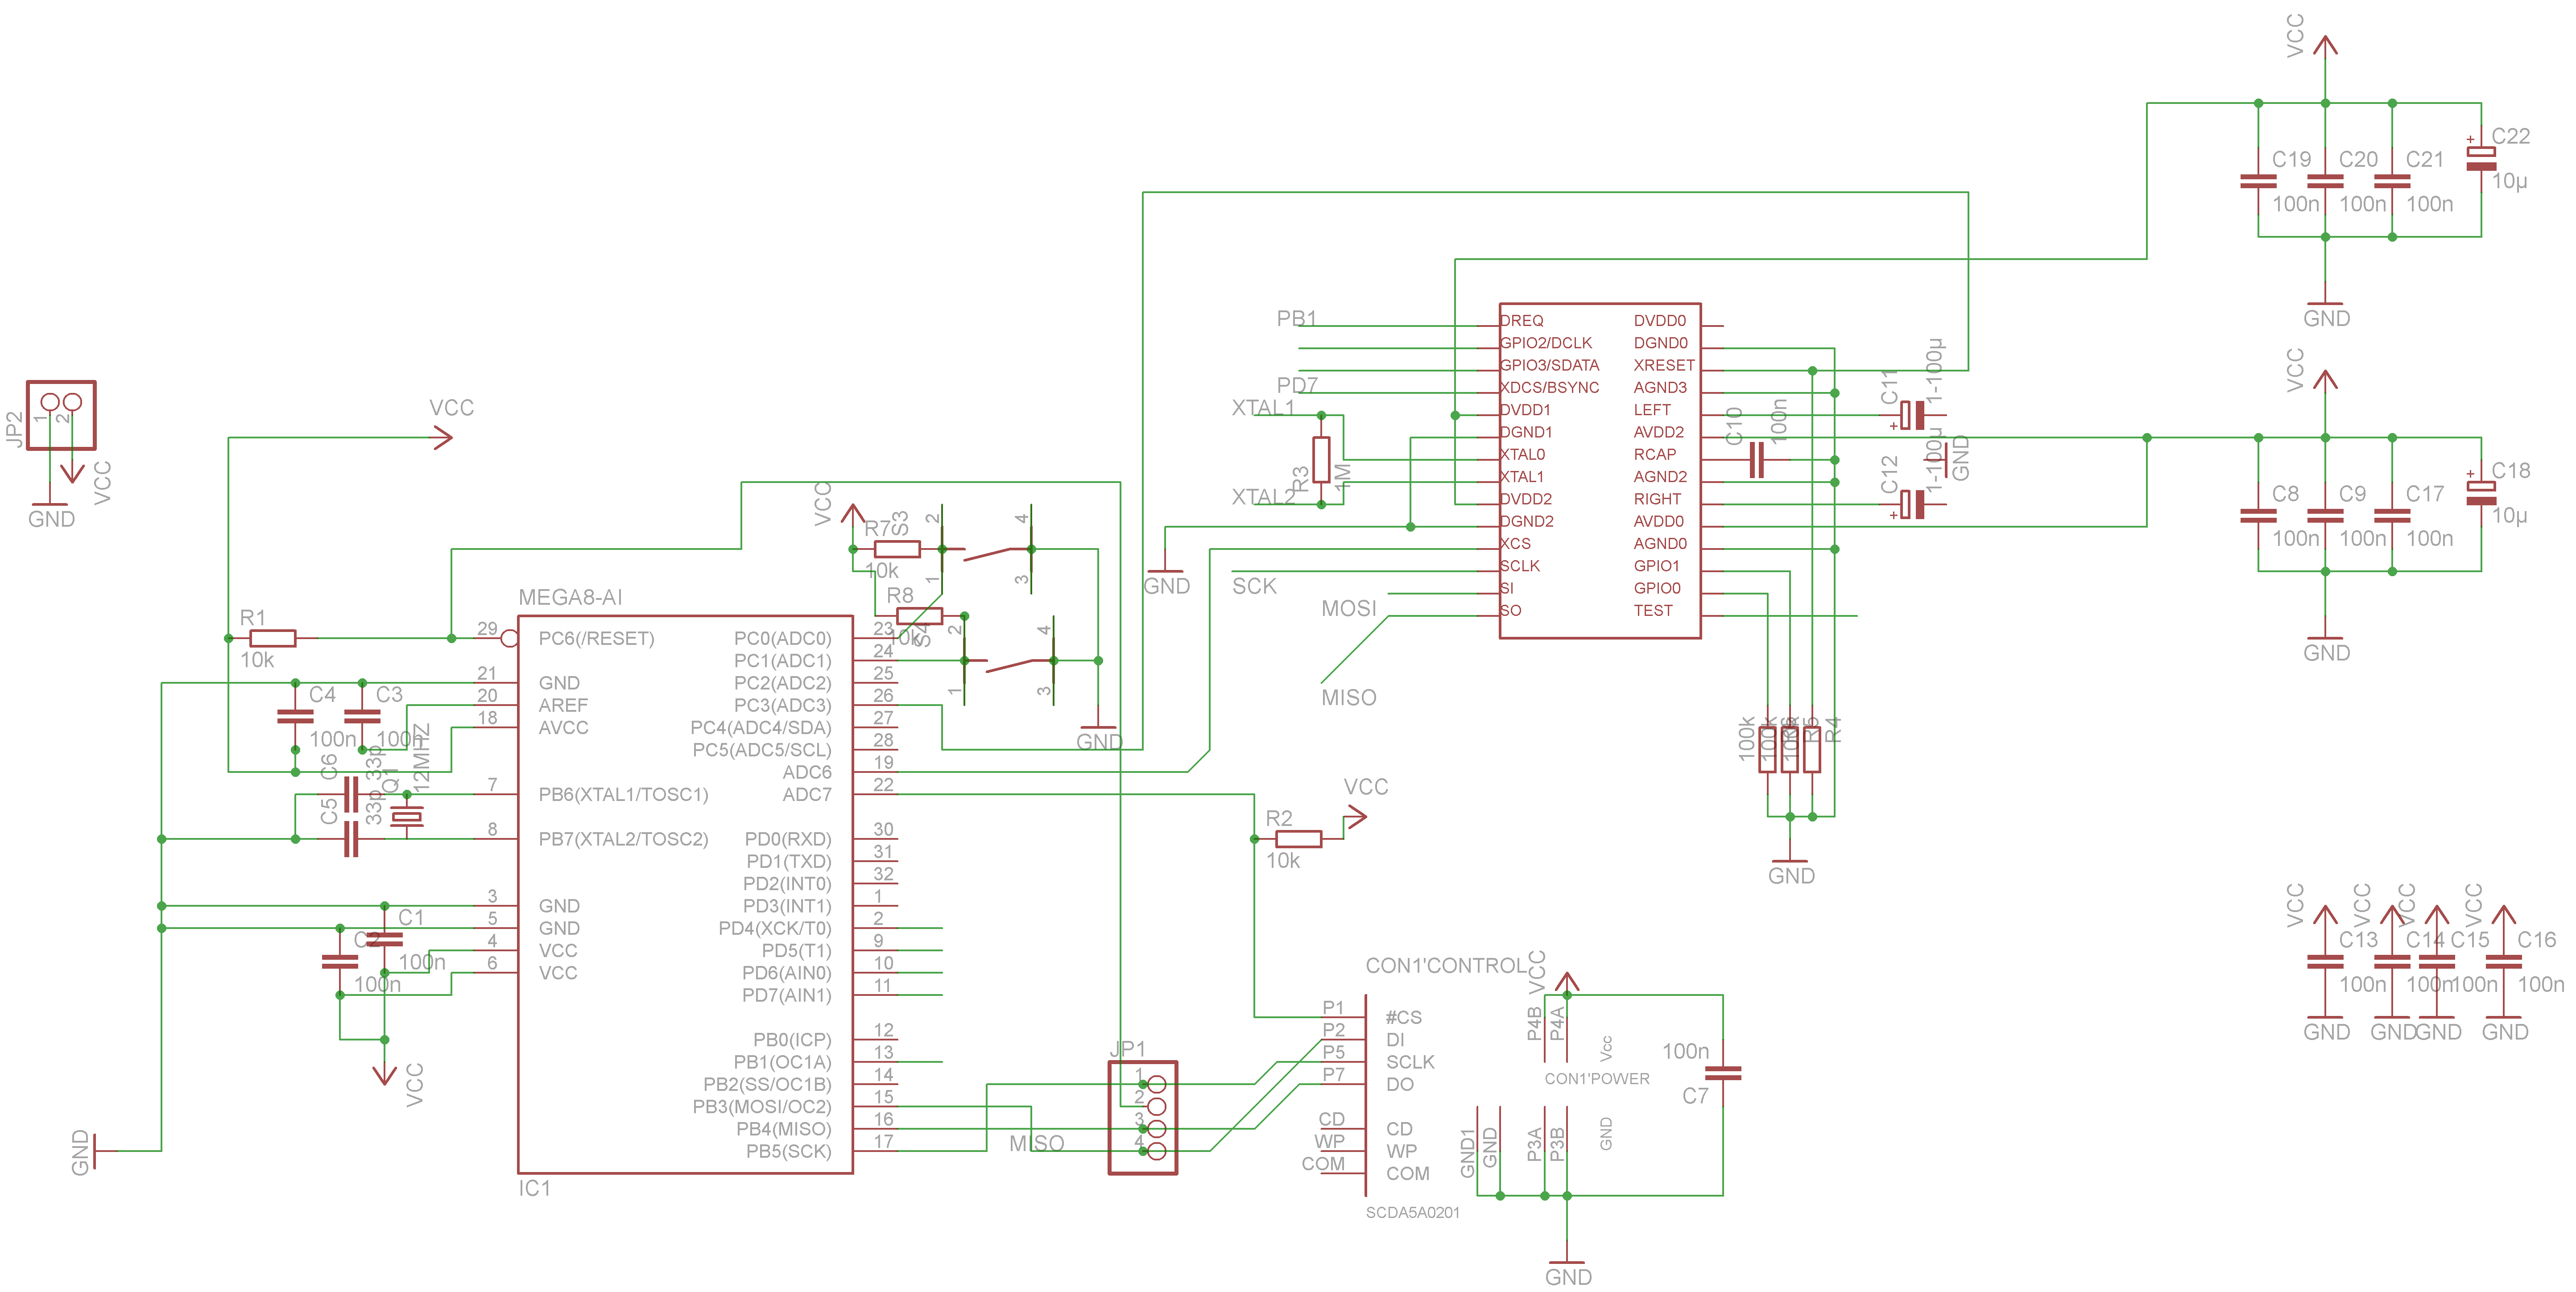2576x1292 pixels.
Task: Select capacitor C3 symbol
Action: [x=362, y=716]
